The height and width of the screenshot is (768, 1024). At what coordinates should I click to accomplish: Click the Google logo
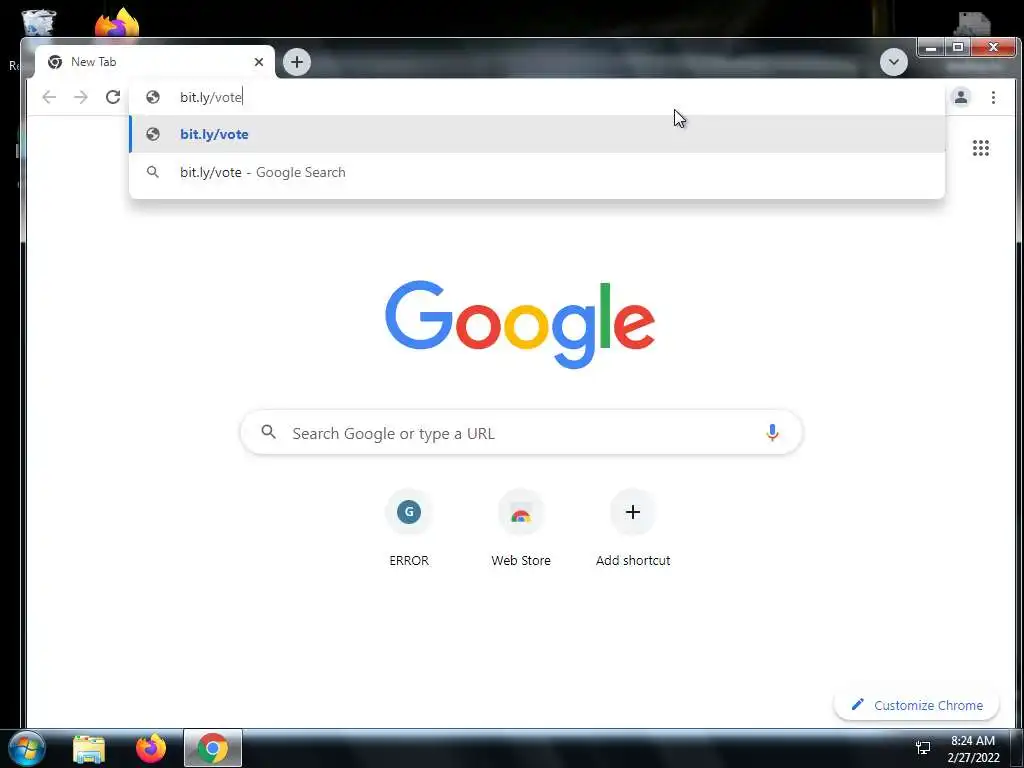click(520, 325)
